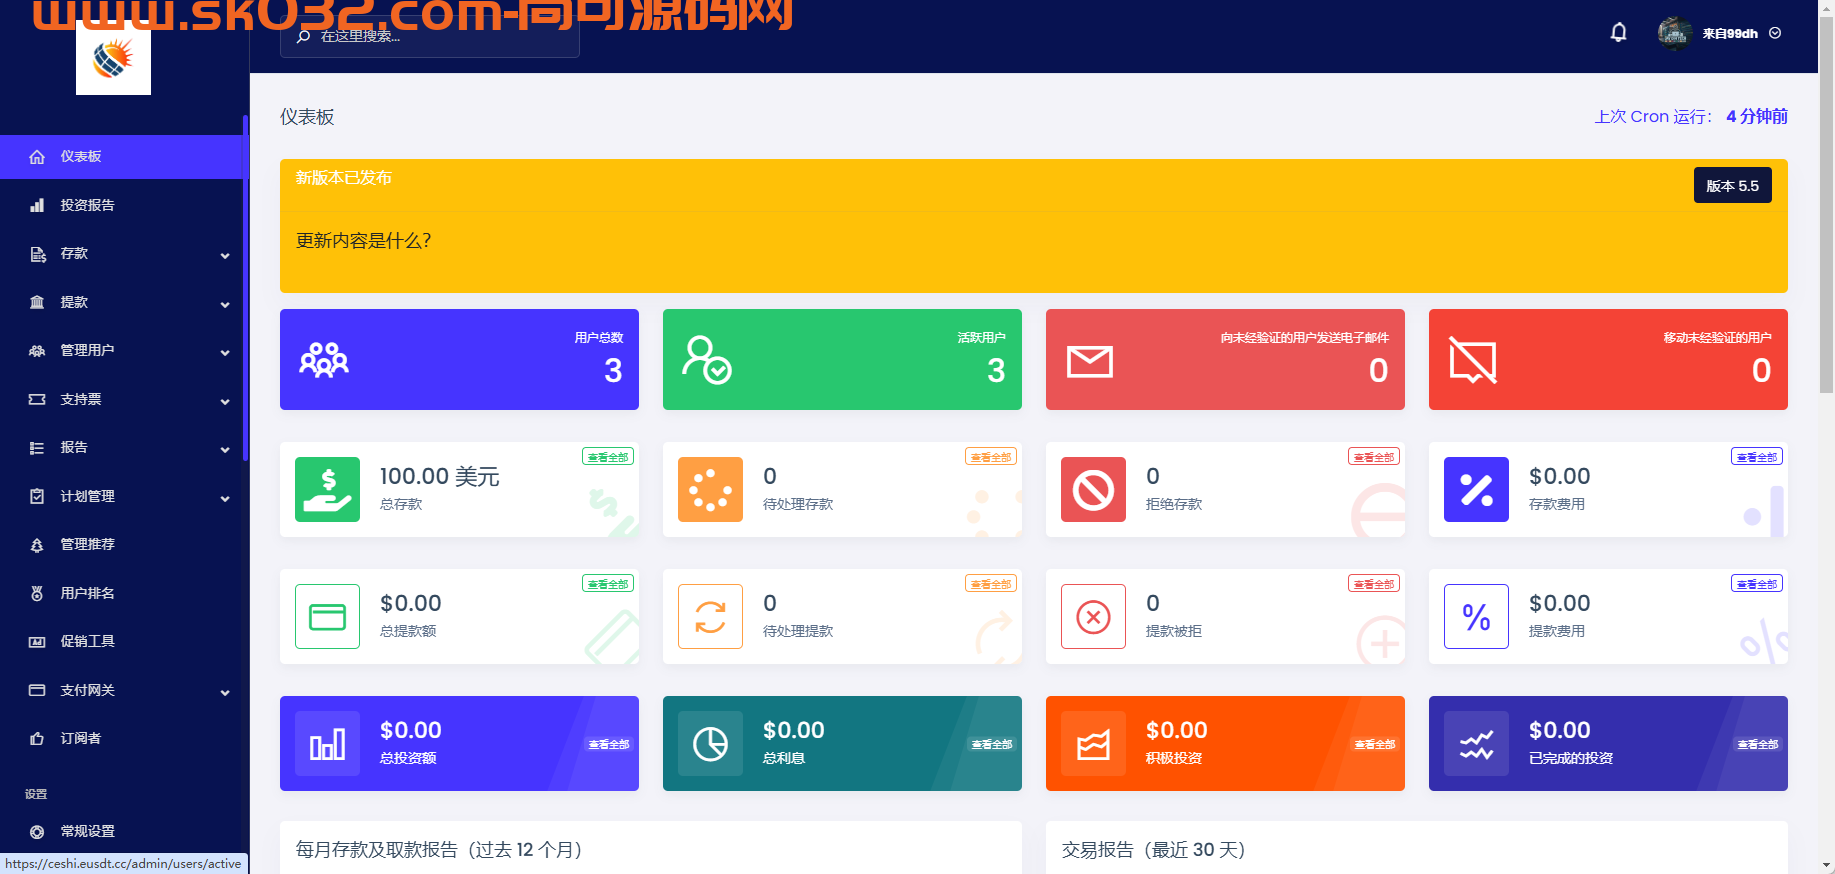1835x874 pixels.
Task: Click the envelope icon on unverified email card
Action: click(x=1090, y=361)
